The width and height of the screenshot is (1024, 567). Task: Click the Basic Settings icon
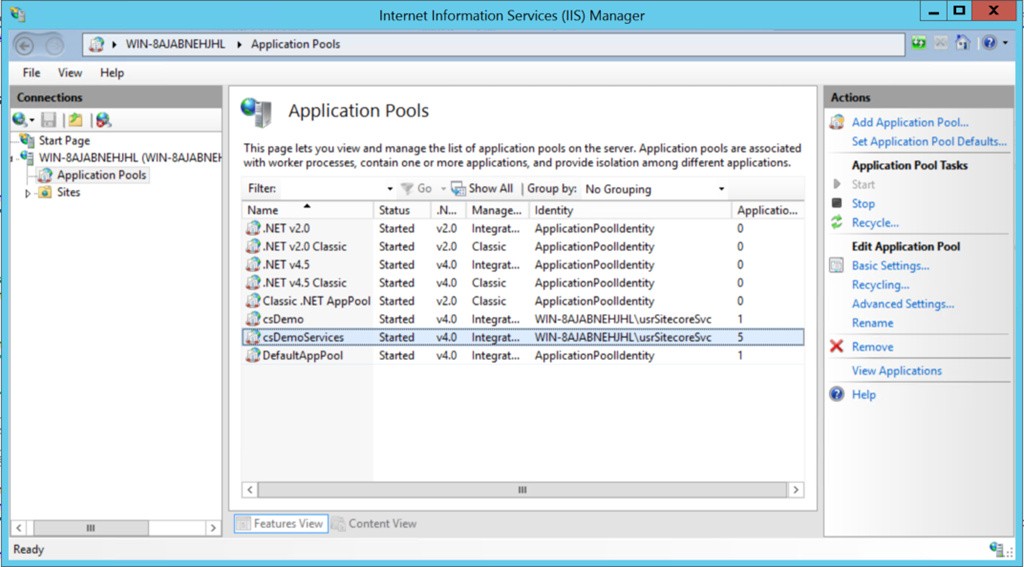(837, 266)
